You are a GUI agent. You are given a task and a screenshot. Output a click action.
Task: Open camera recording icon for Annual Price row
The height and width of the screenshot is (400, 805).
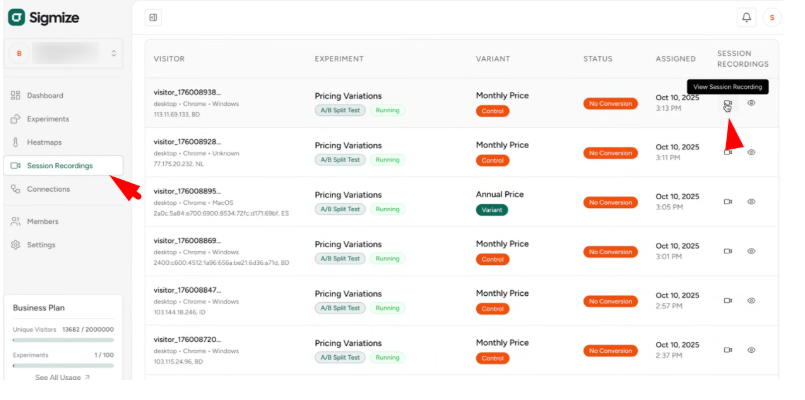(728, 201)
